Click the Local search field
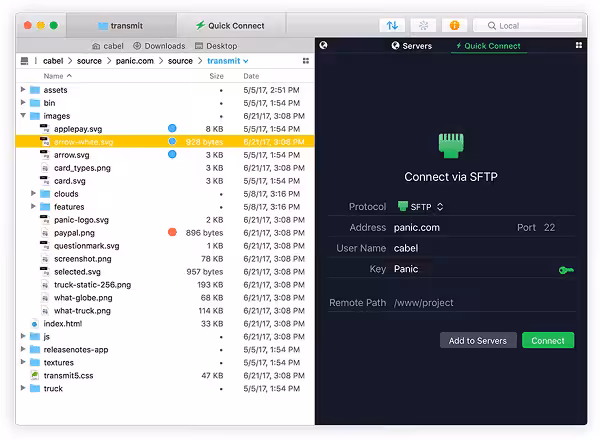 tap(528, 26)
